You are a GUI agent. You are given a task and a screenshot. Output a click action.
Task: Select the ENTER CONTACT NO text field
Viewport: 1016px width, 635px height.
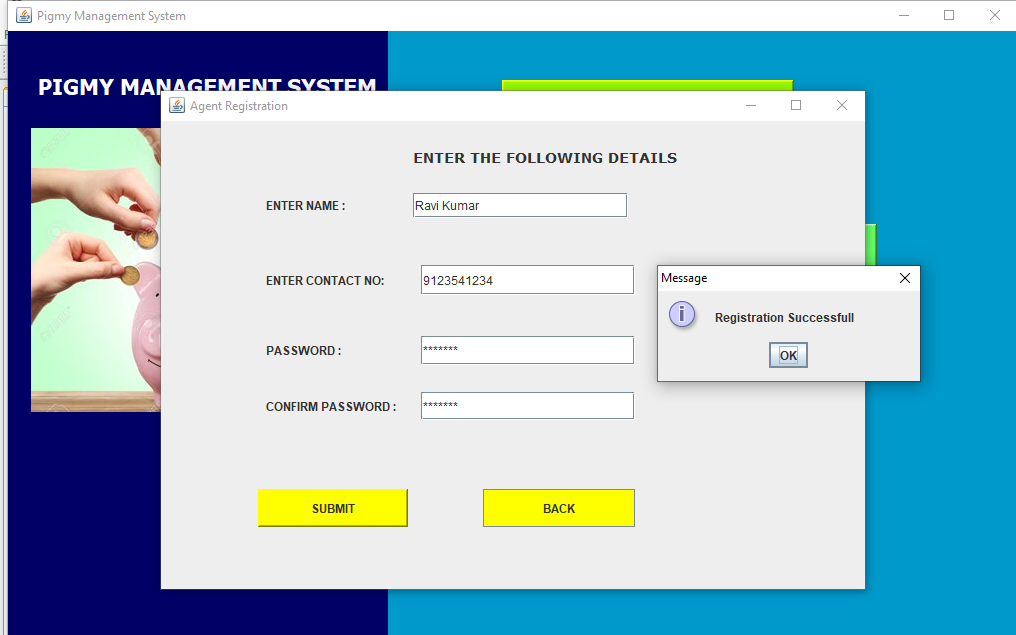pyautogui.click(x=527, y=279)
